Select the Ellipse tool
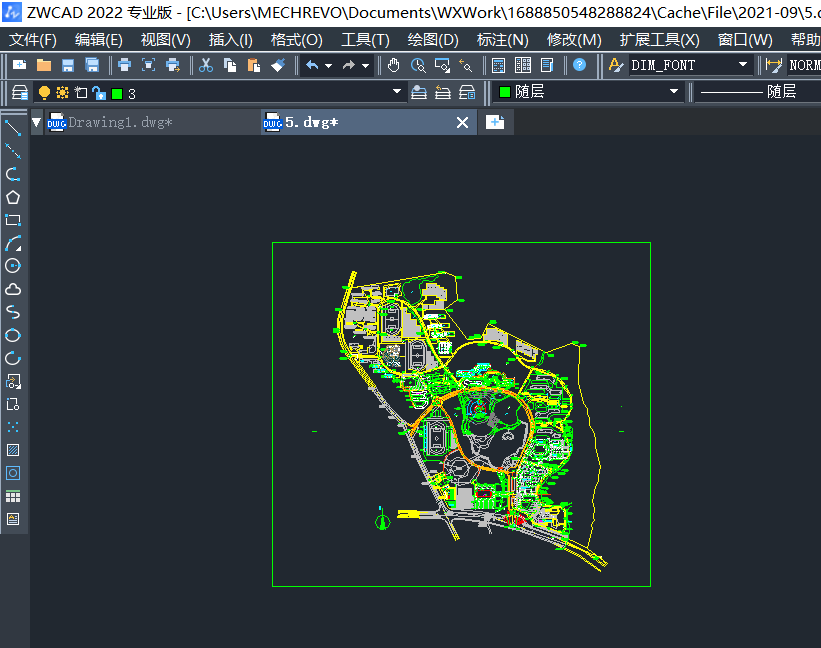Screen dimensions: 821x648 coord(13,335)
